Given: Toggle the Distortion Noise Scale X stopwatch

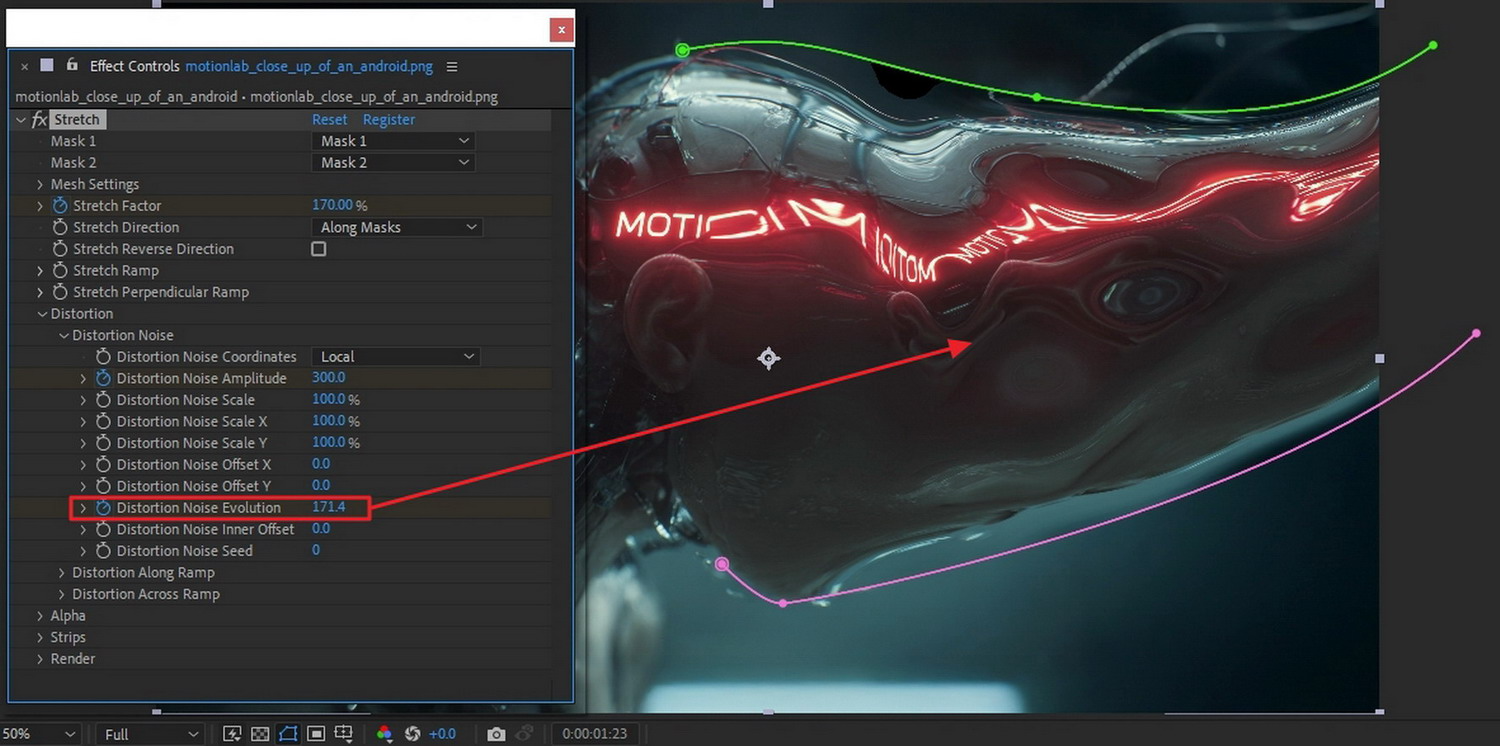Looking at the screenshot, I should coord(103,421).
